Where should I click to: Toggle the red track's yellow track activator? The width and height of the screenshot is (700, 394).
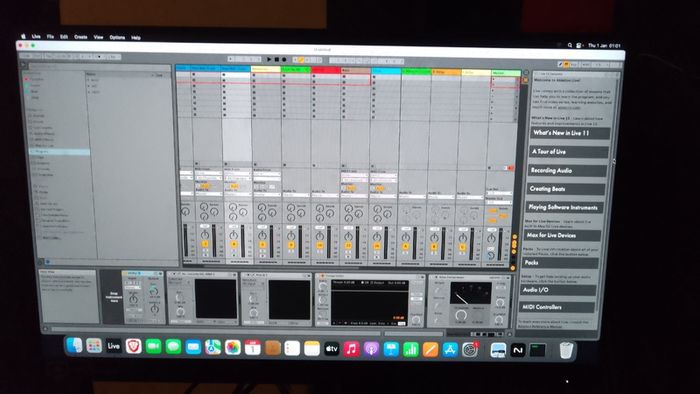point(320,245)
